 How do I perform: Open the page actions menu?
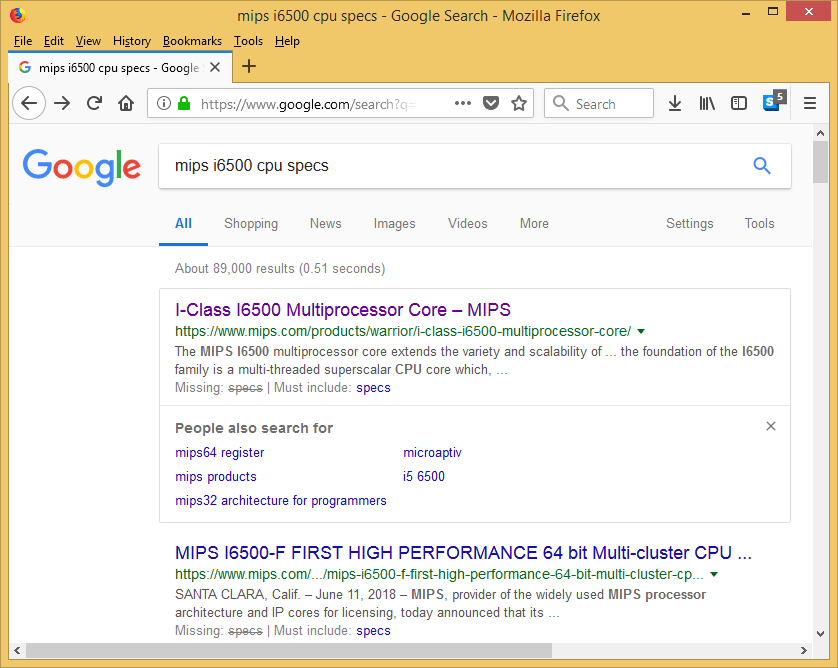[x=461, y=103]
